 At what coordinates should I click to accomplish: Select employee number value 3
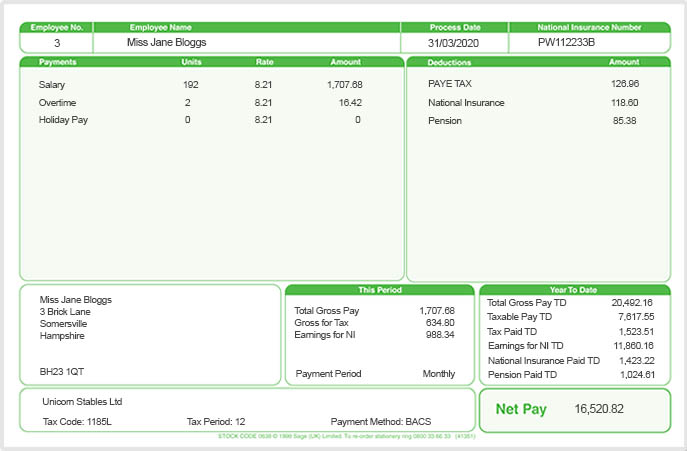[57, 43]
